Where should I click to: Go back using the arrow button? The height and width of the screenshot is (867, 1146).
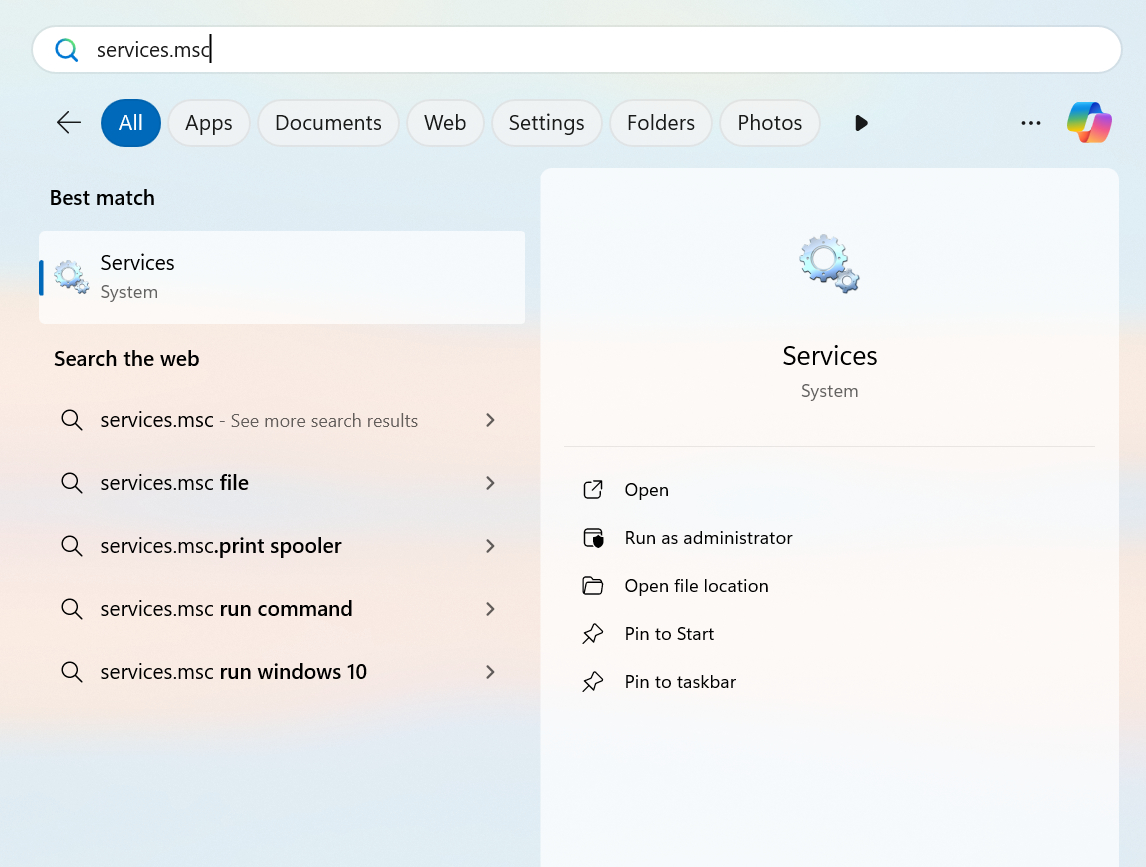point(67,122)
